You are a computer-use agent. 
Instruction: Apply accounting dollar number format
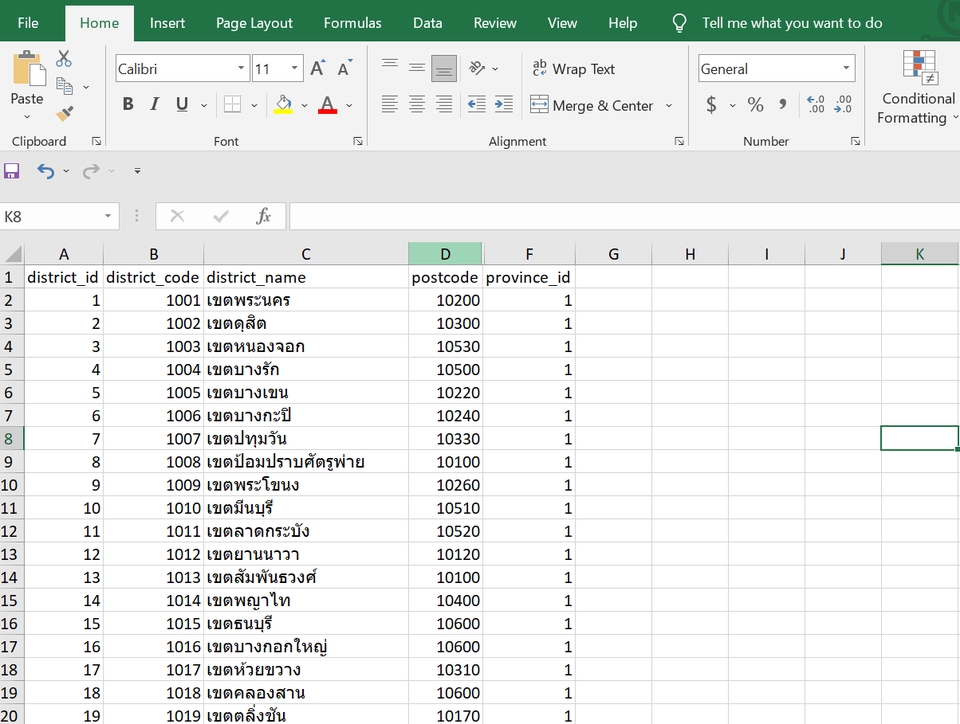[x=711, y=105]
